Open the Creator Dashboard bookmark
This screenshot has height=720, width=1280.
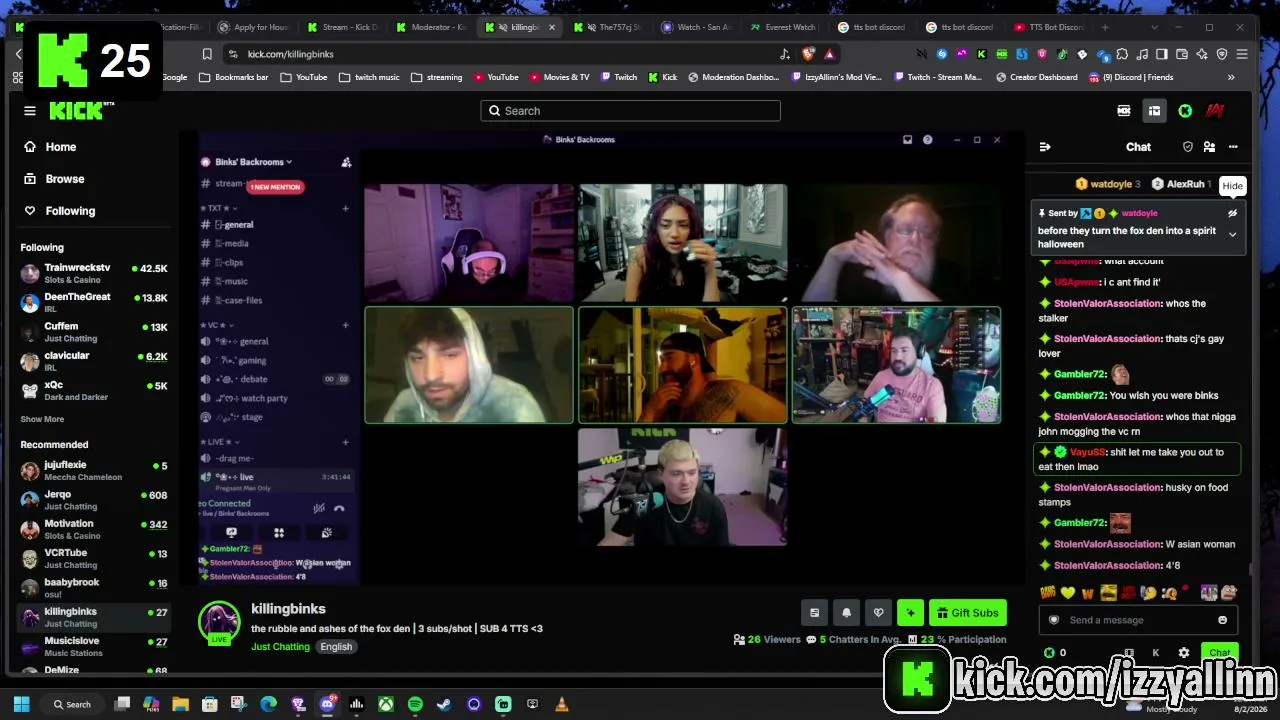click(x=1035, y=77)
